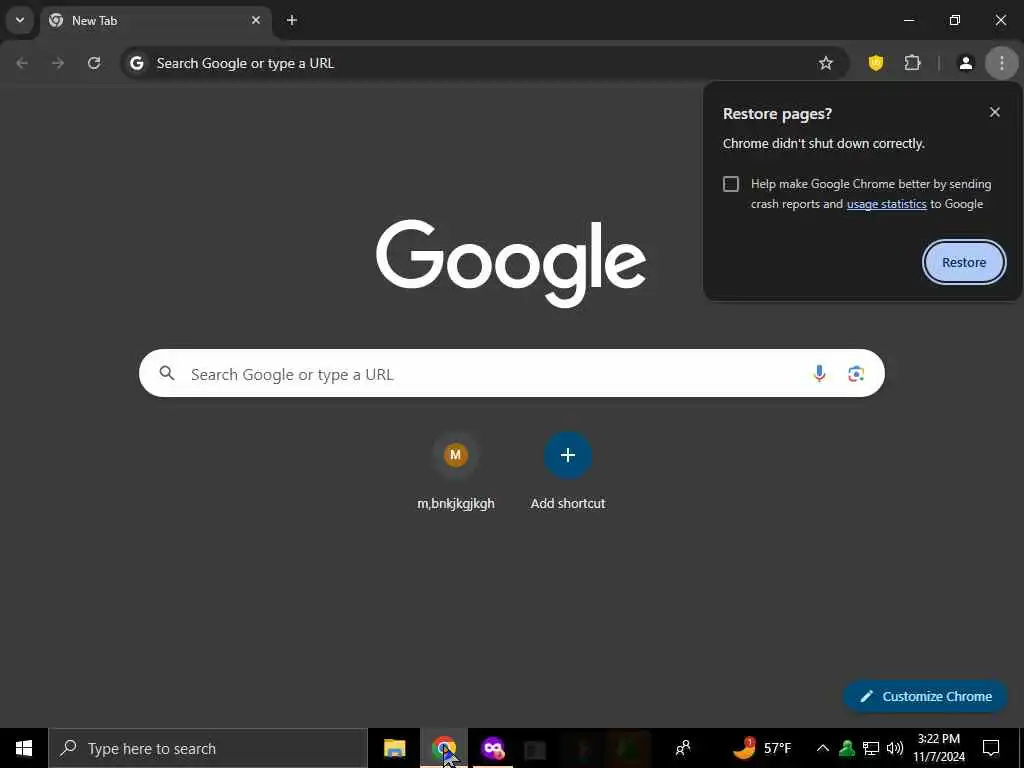Screen dimensions: 1024x768
Task: Click Add shortcut button
Action: [568, 470]
